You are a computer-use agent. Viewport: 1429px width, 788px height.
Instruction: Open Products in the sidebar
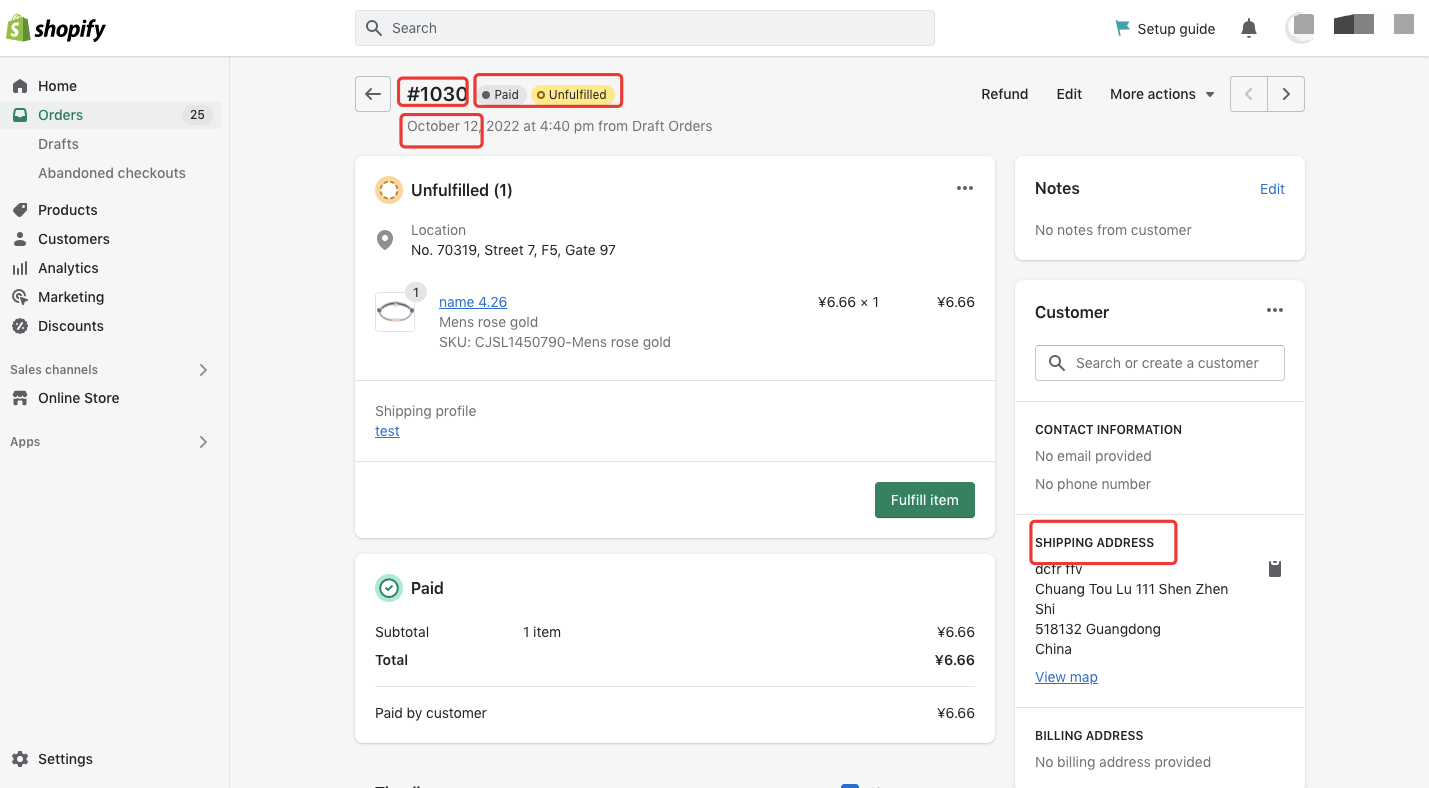coord(67,210)
